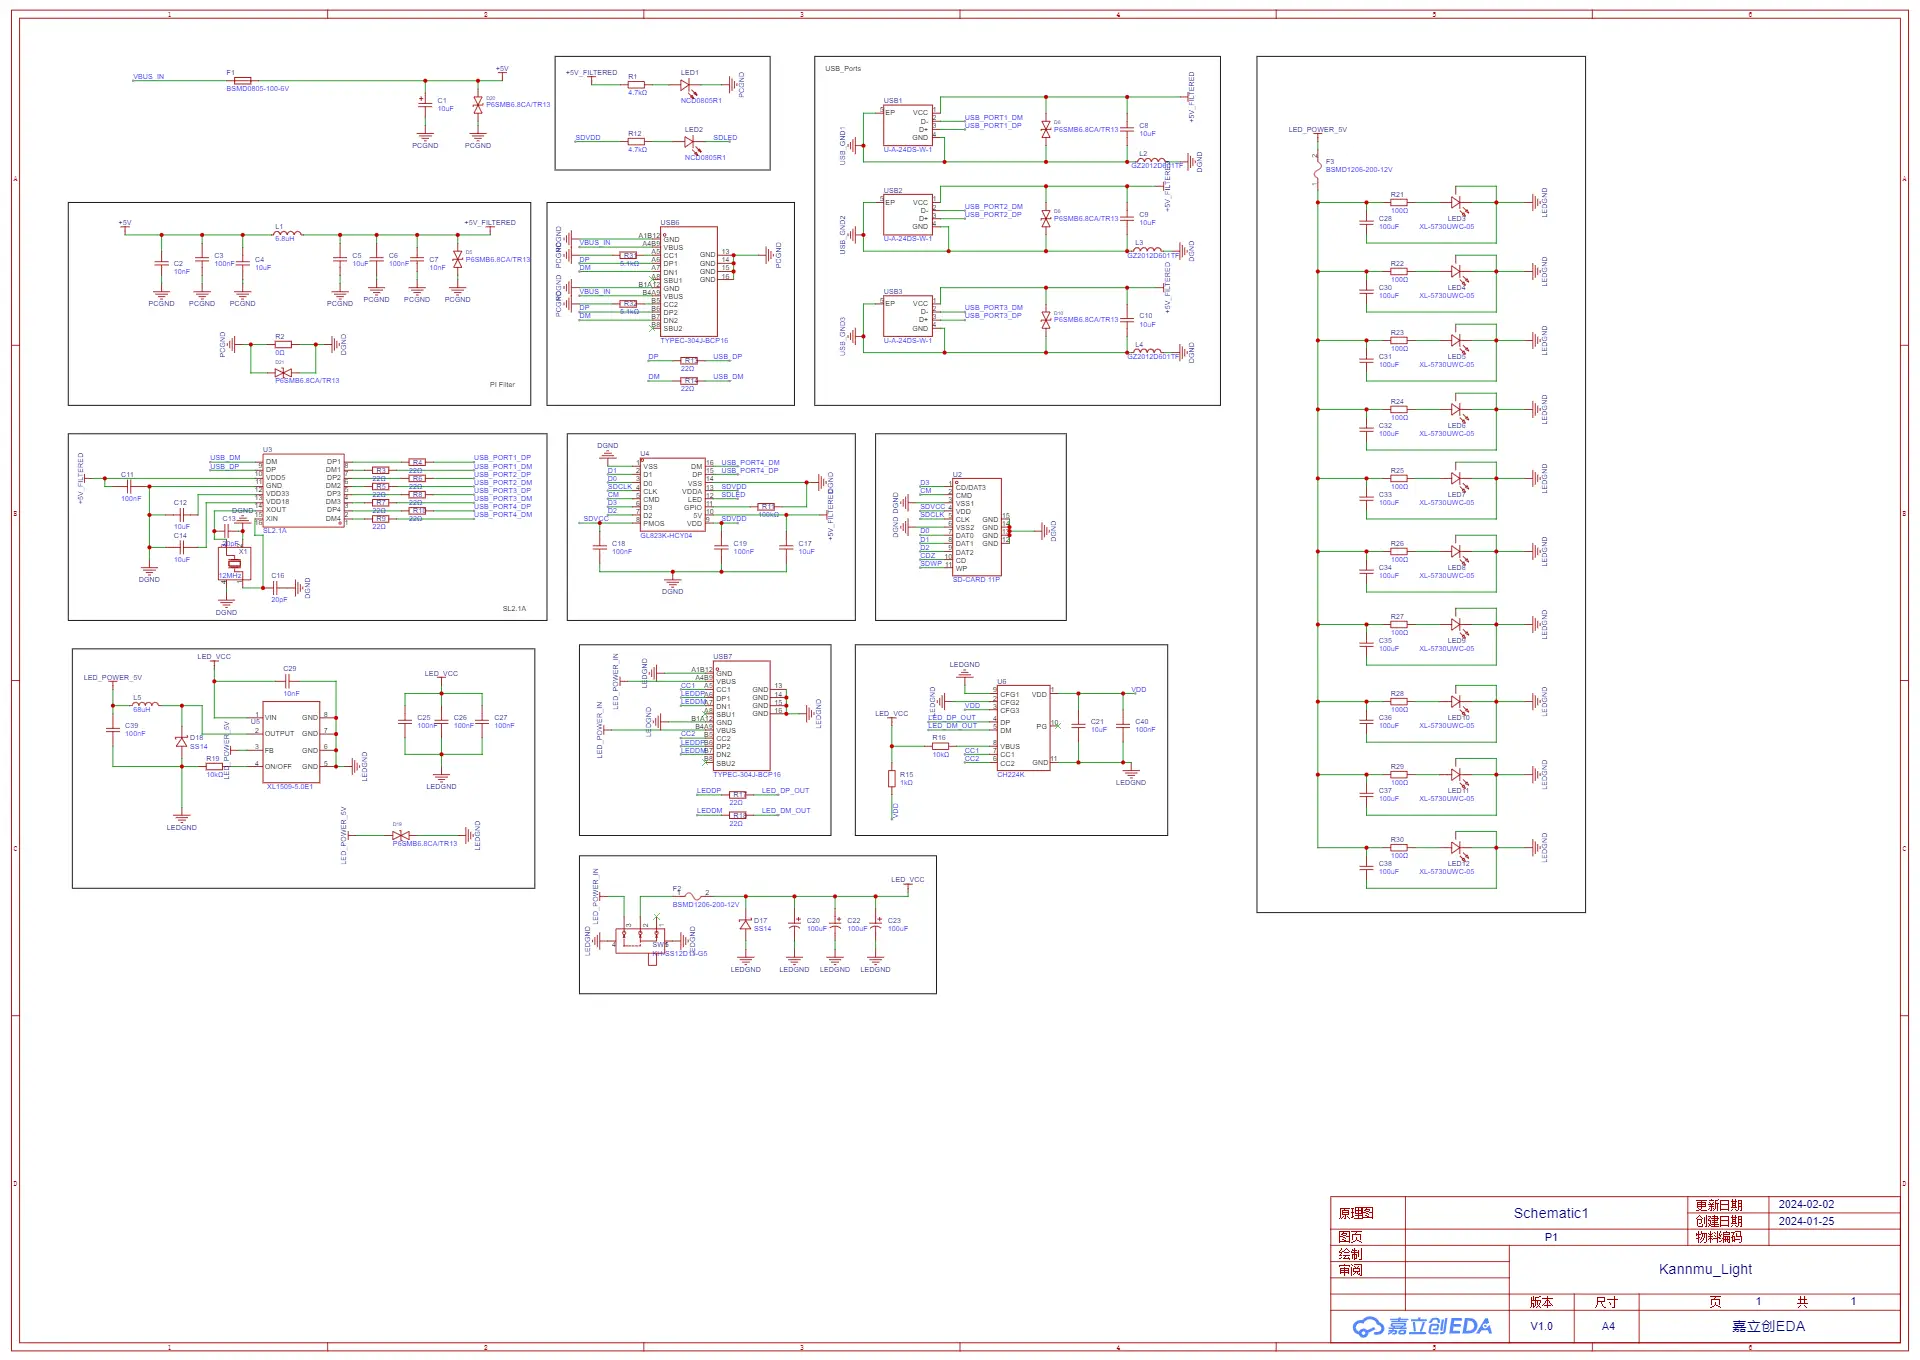
Task: Select diode D17 SS14 symbol
Action: point(745,925)
